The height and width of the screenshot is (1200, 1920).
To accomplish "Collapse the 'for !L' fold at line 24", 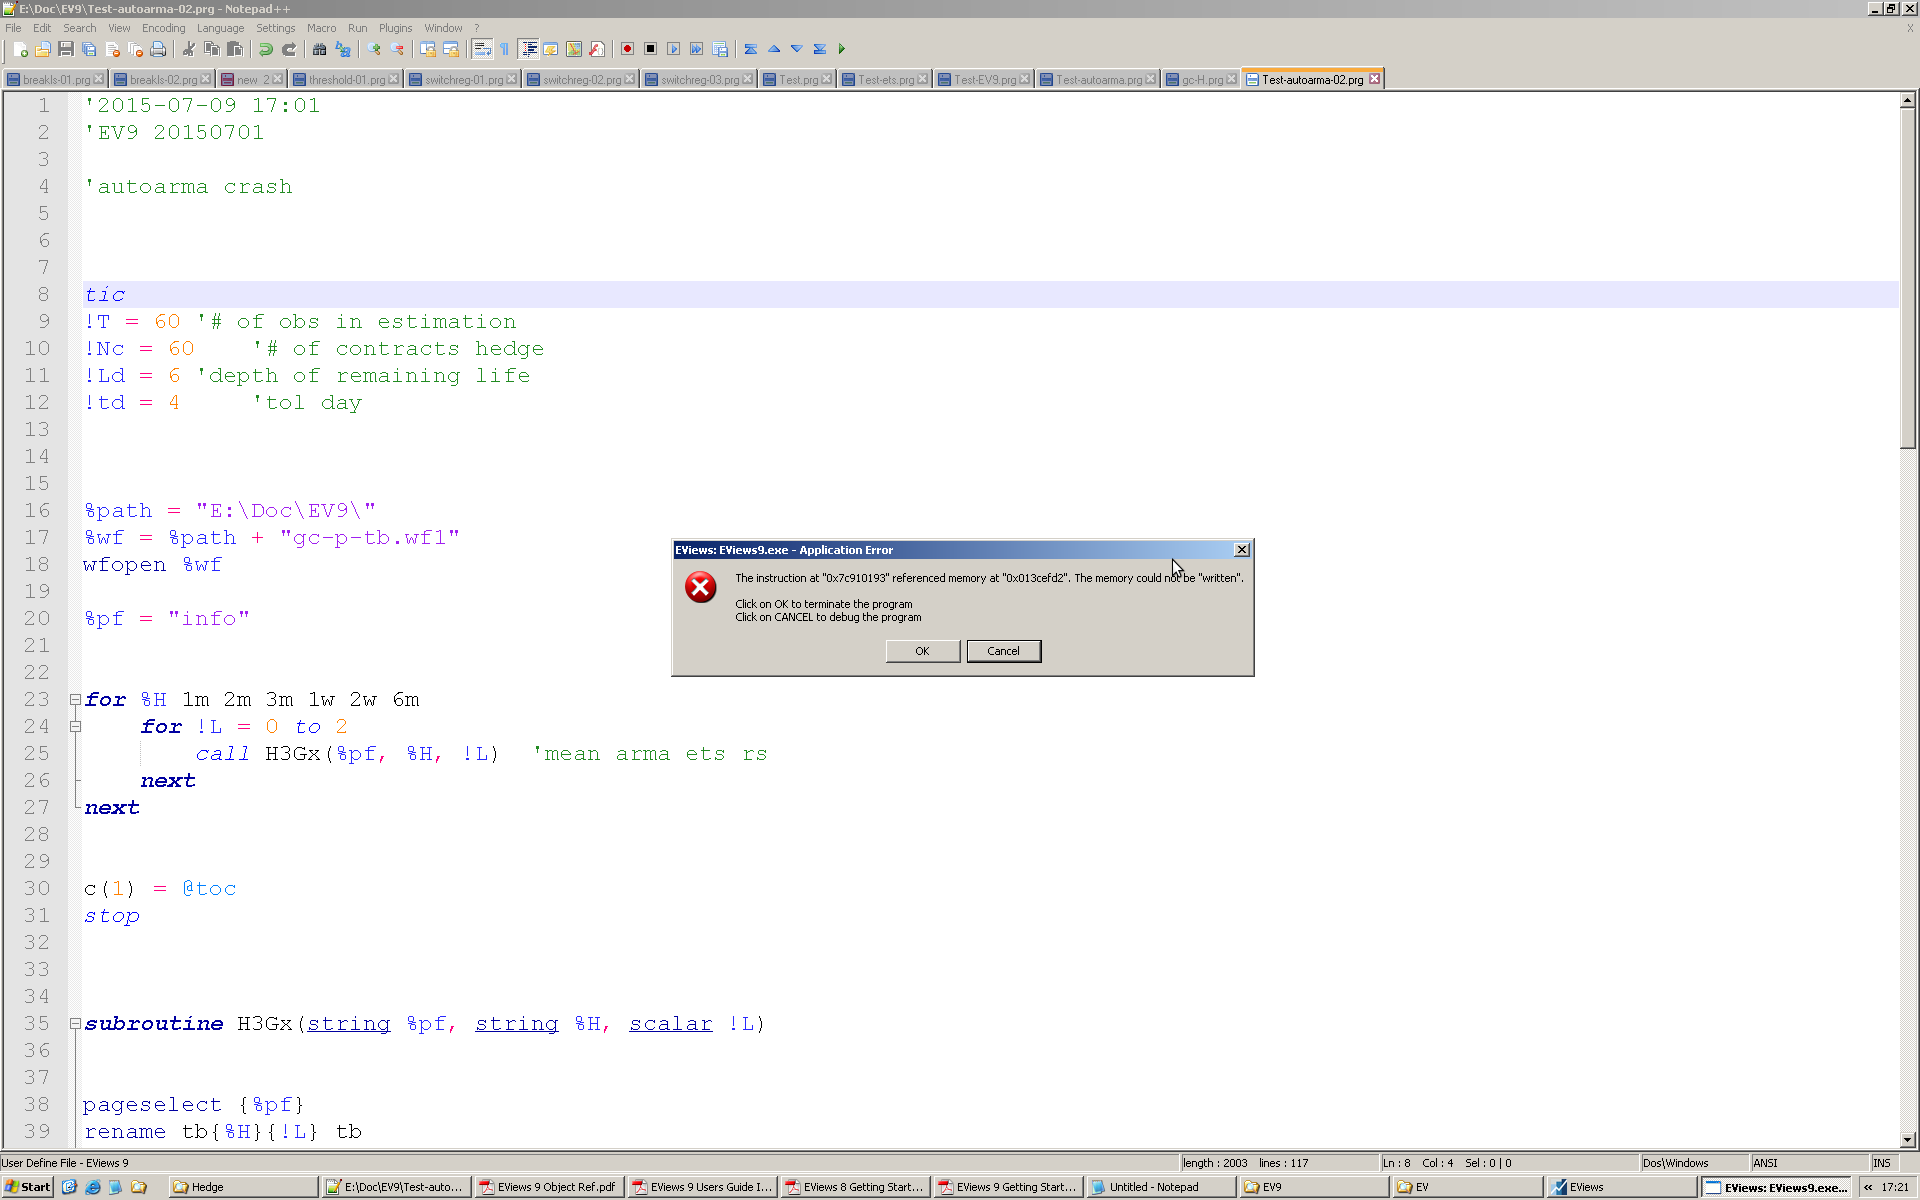I will [75, 727].
